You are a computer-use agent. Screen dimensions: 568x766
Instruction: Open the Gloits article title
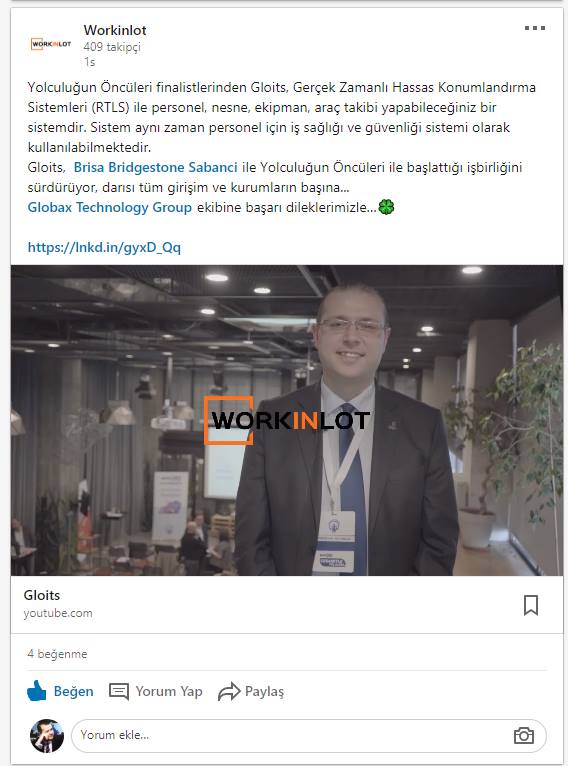click(42, 595)
